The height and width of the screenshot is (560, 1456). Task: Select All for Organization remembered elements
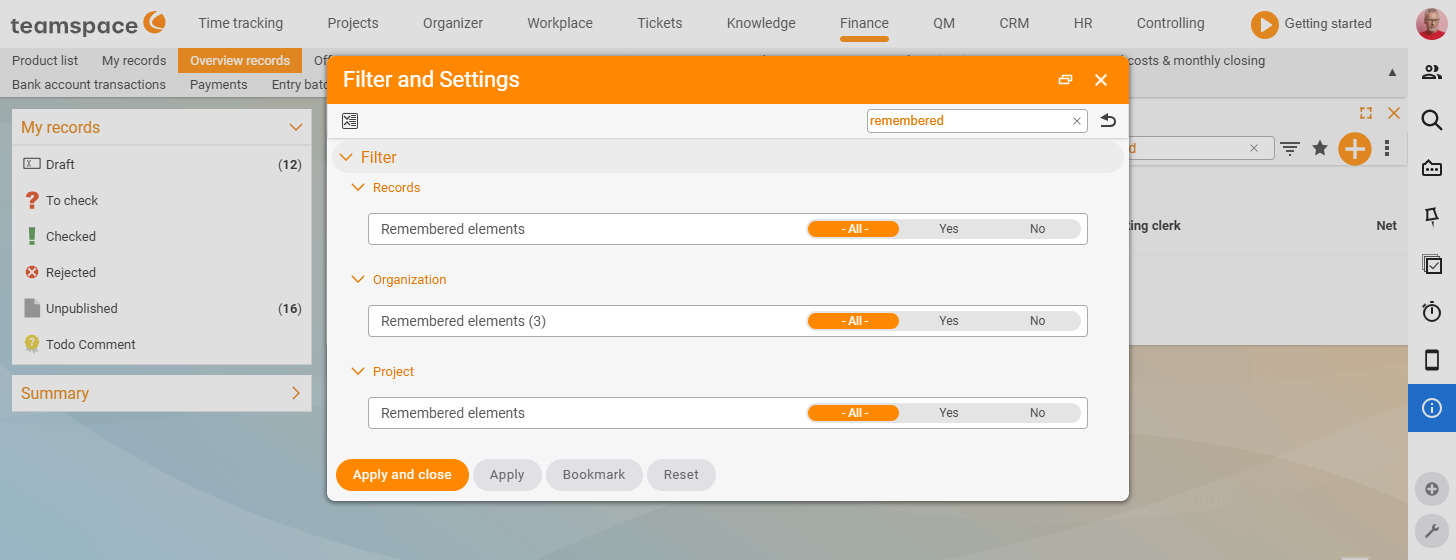[x=853, y=321]
